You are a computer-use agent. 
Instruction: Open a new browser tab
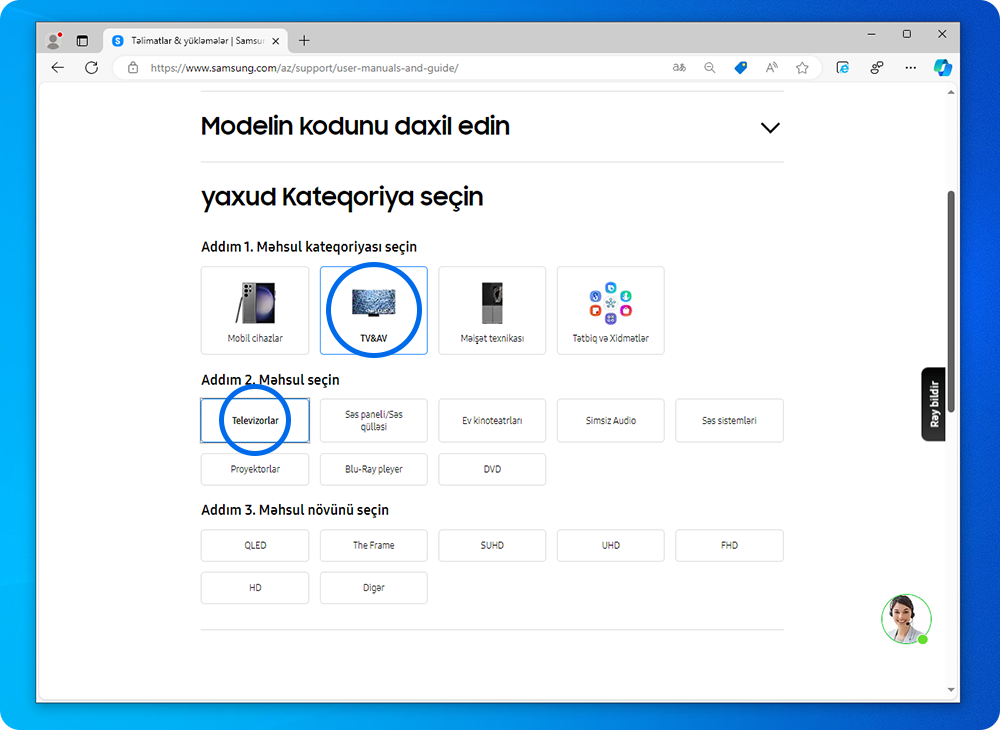[x=305, y=41]
